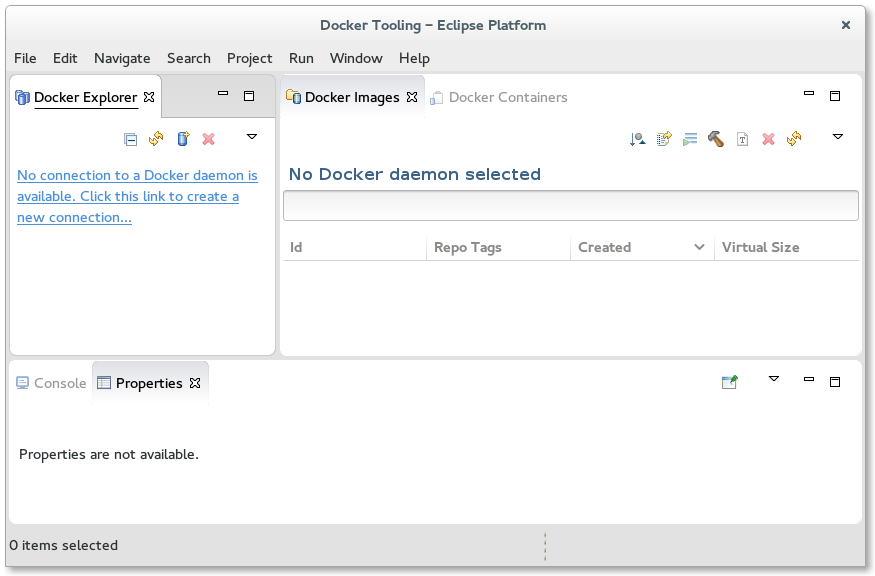Viewport: 875px width, 576px height.
Task: Switch to the Docker Containers tab
Action: click(499, 97)
